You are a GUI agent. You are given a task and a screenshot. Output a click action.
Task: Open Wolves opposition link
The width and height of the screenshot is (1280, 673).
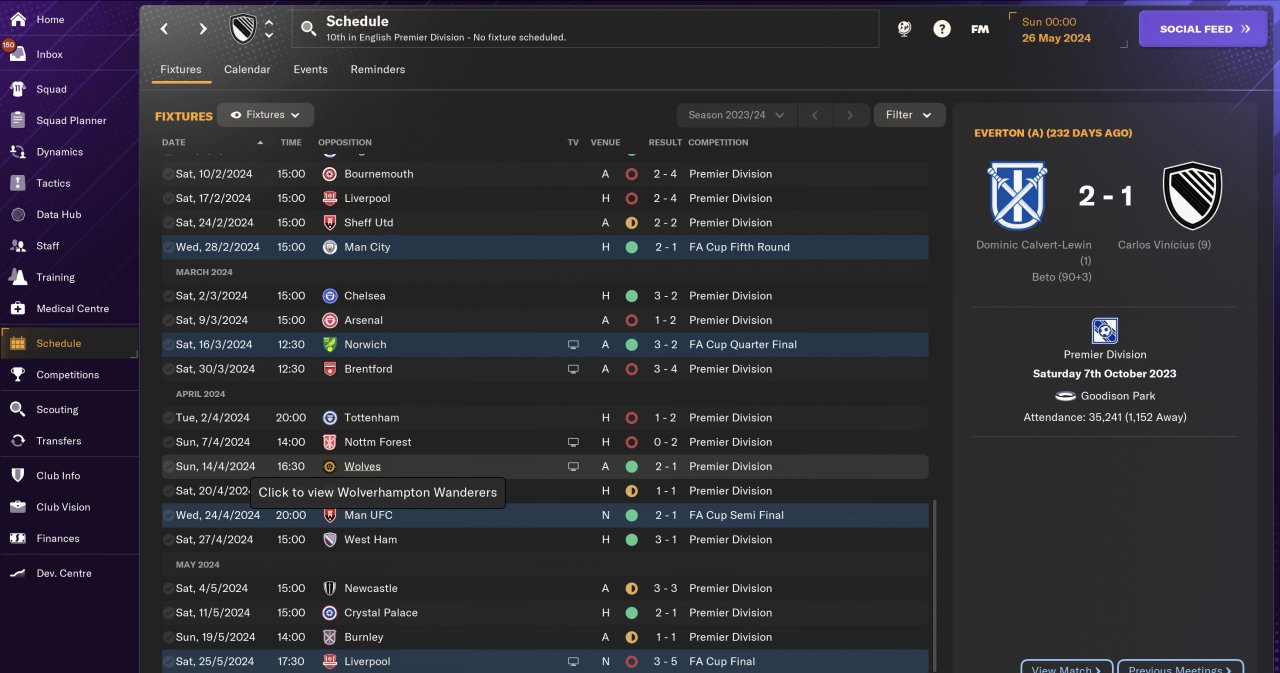[x=362, y=467]
